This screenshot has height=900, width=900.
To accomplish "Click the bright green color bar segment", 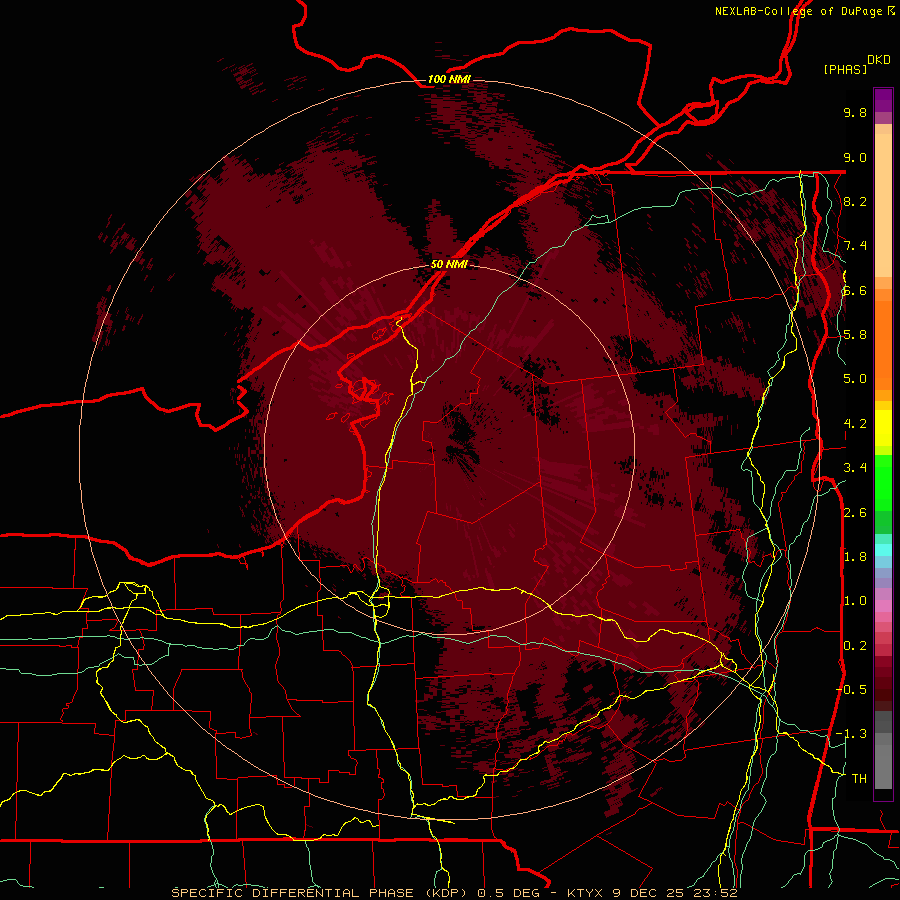I will point(883,484).
